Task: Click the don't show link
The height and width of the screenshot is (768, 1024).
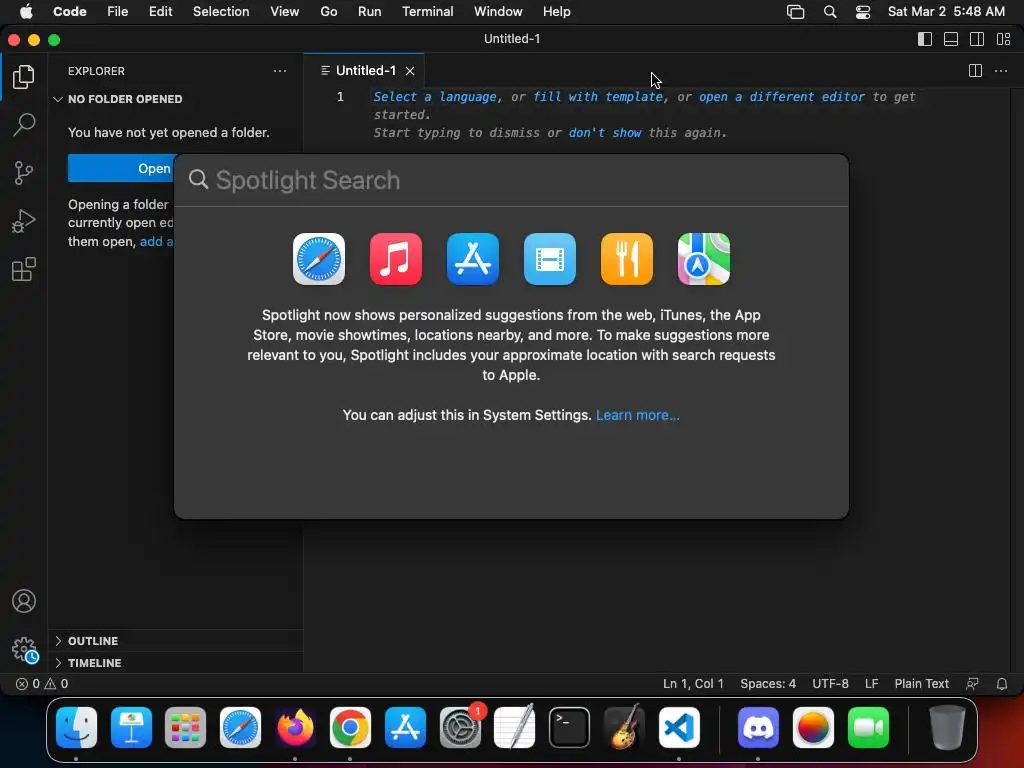Action: point(605,133)
